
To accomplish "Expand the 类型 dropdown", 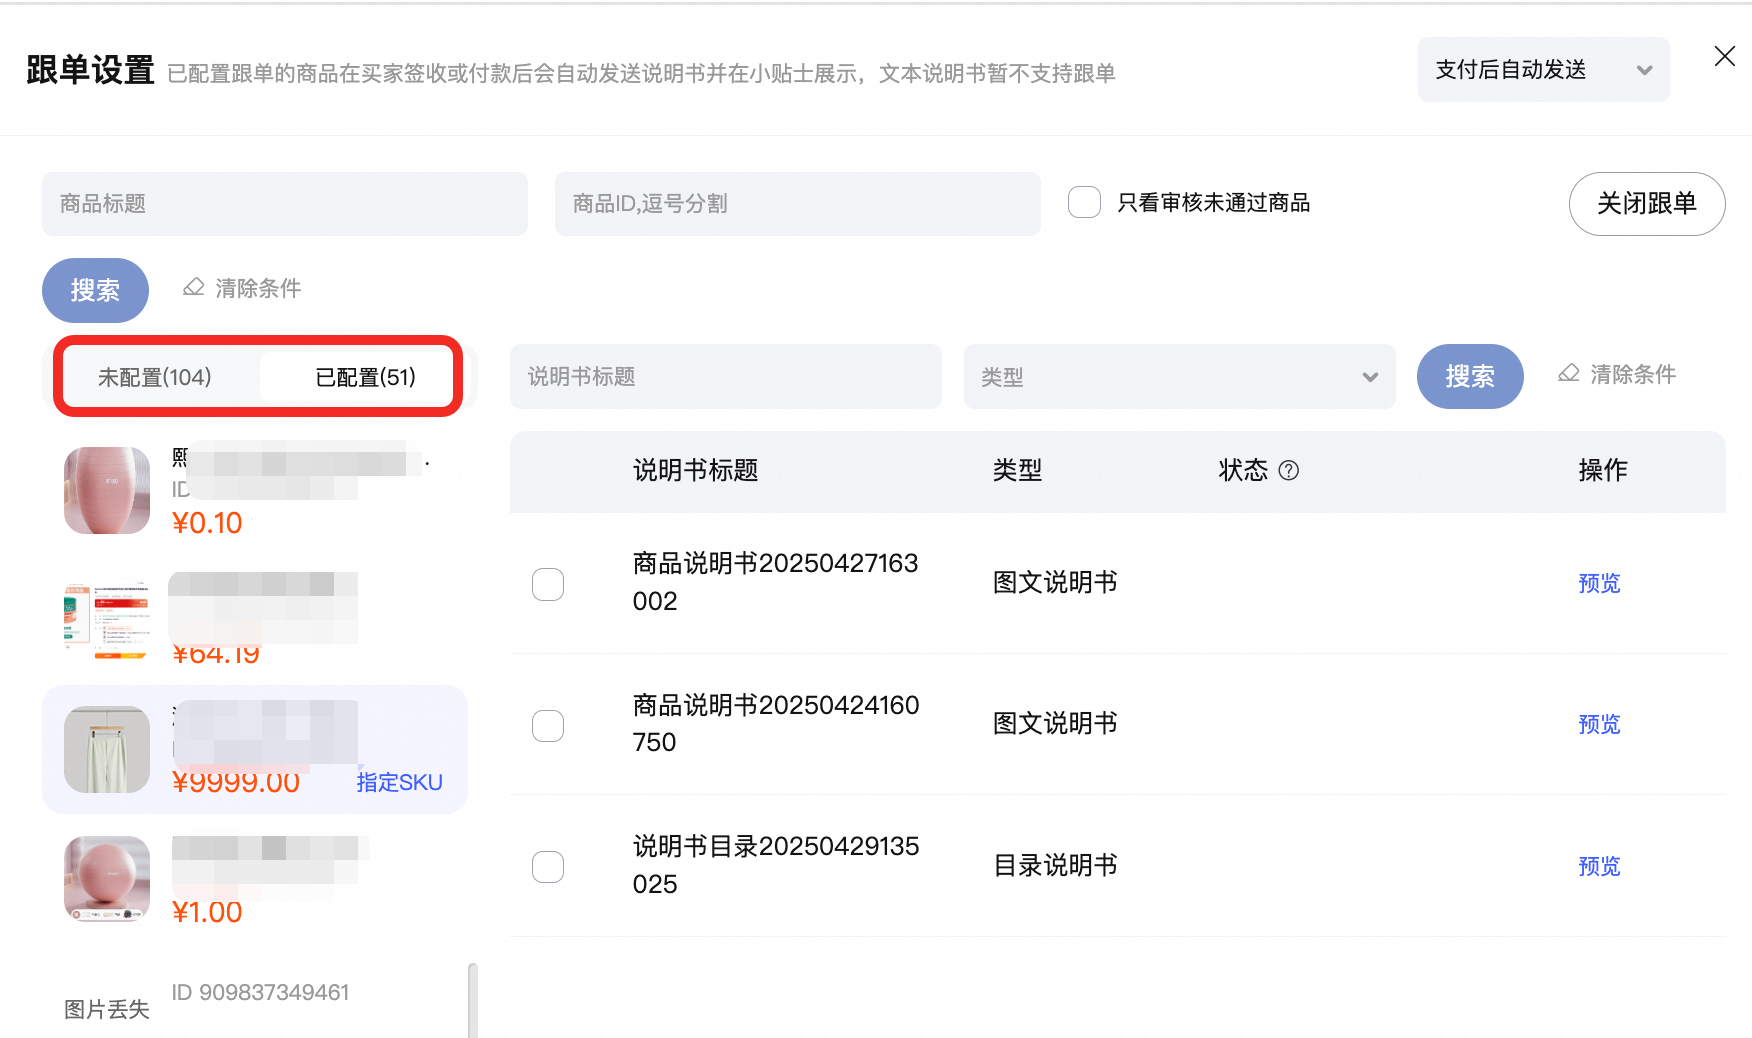I will 1180,377.
